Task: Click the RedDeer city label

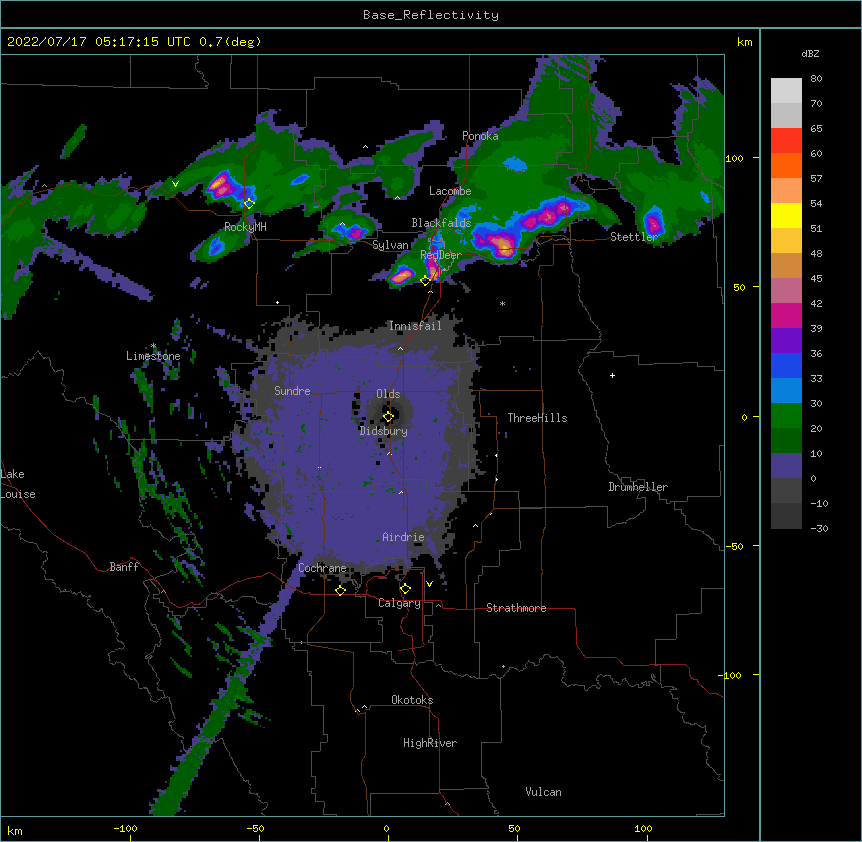Action: pos(441,255)
